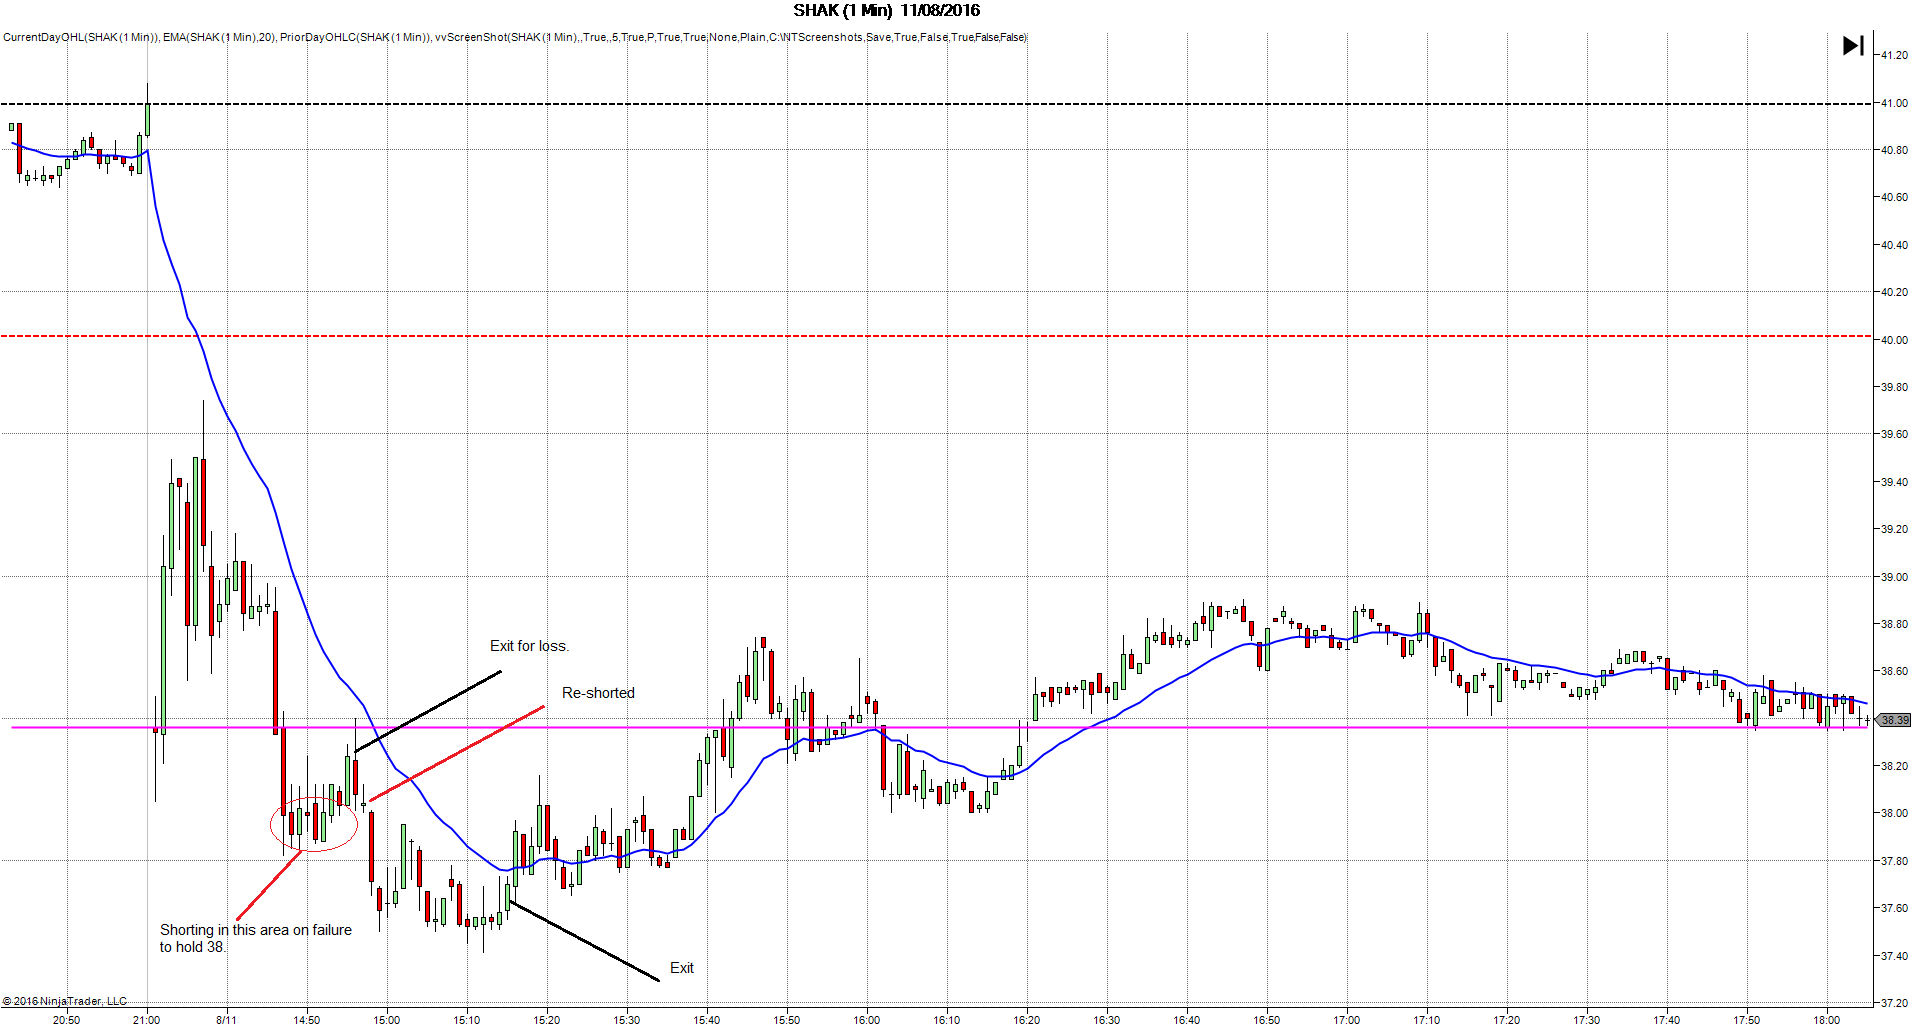Image resolution: width=1920 pixels, height=1034 pixels.
Task: Click the 16:20 time axis label
Action: pyautogui.click(x=1027, y=1020)
